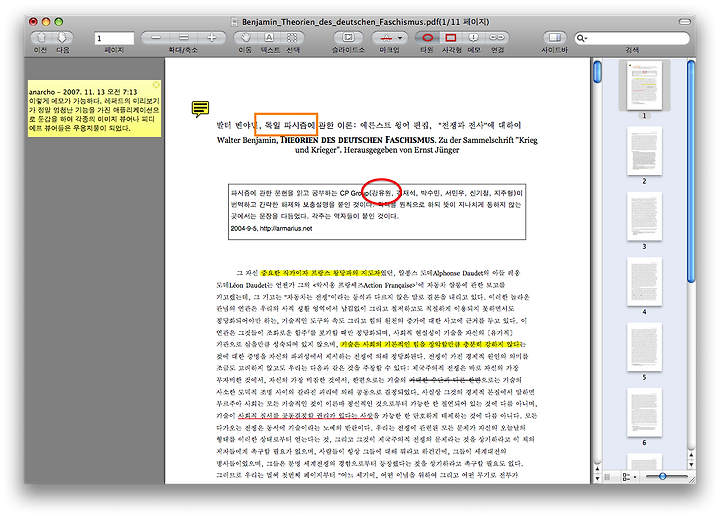Screen dimensions: 720x517
Task: Select the hand move tool (이동)
Action: (246, 37)
